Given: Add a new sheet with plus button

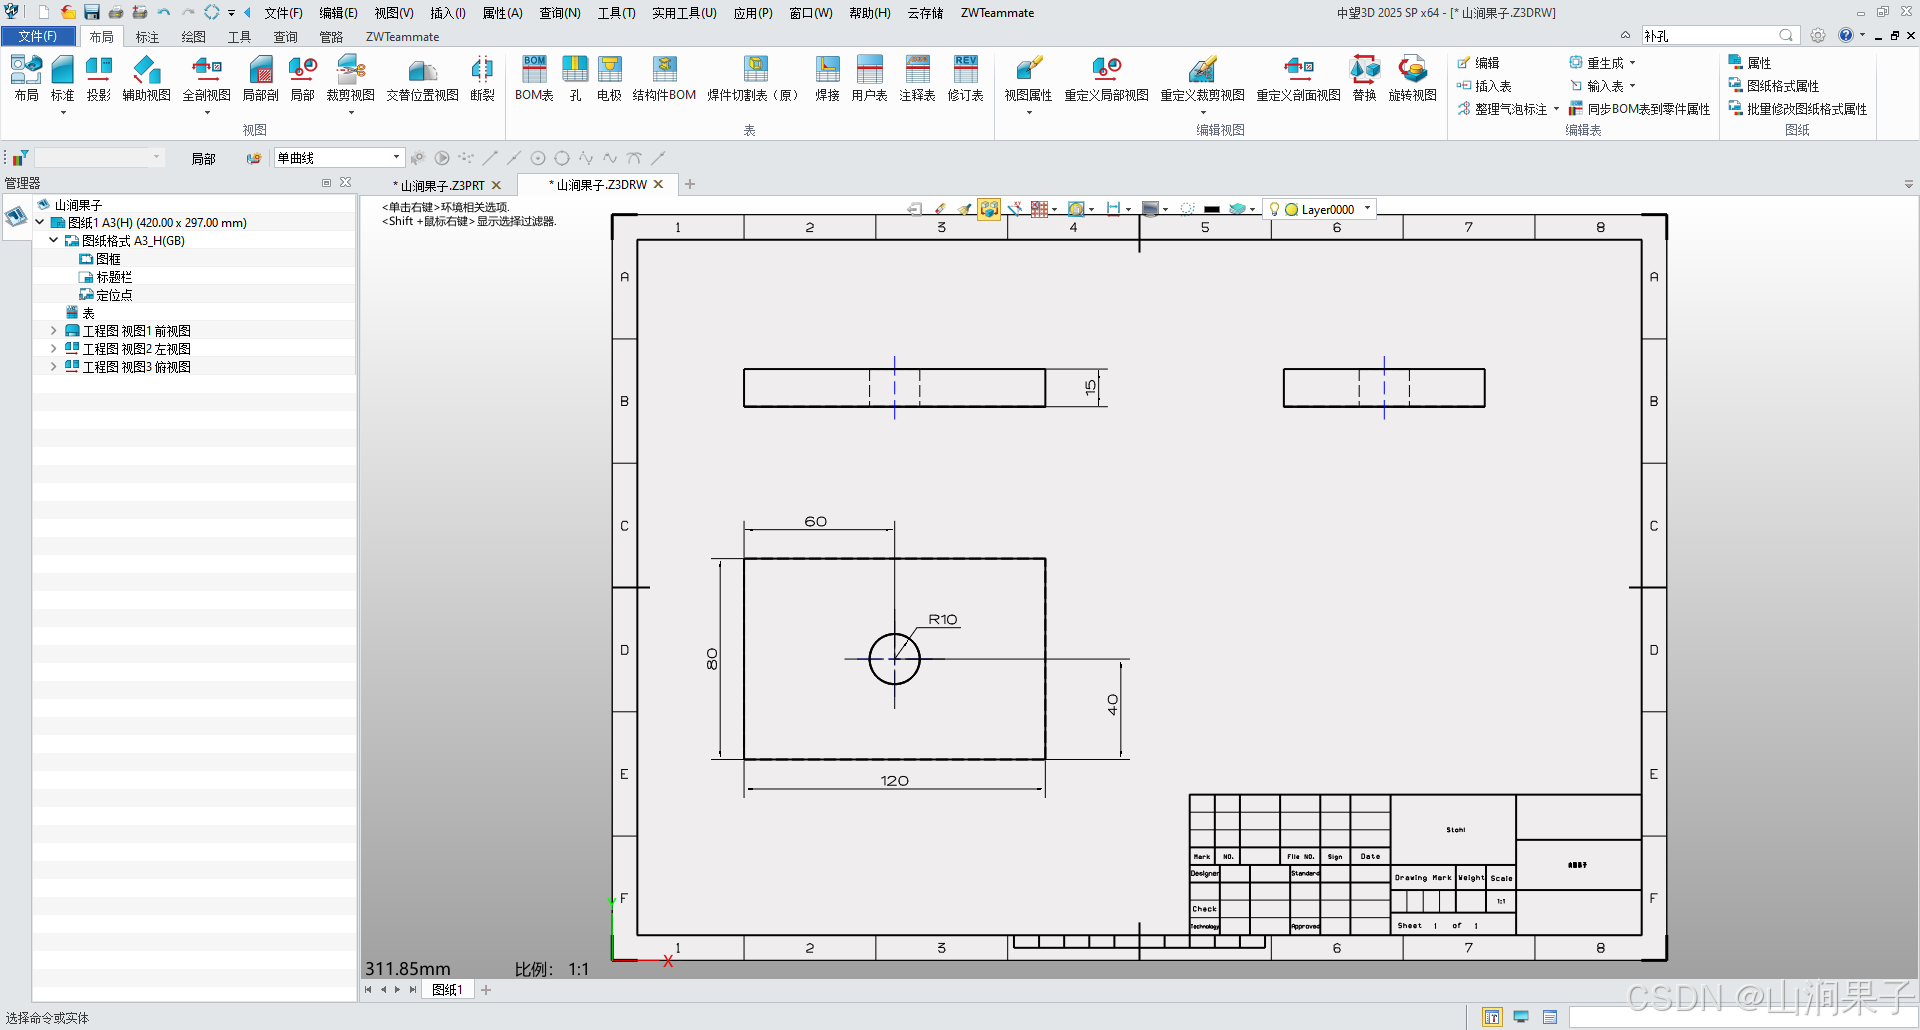Looking at the screenshot, I should [x=486, y=990].
